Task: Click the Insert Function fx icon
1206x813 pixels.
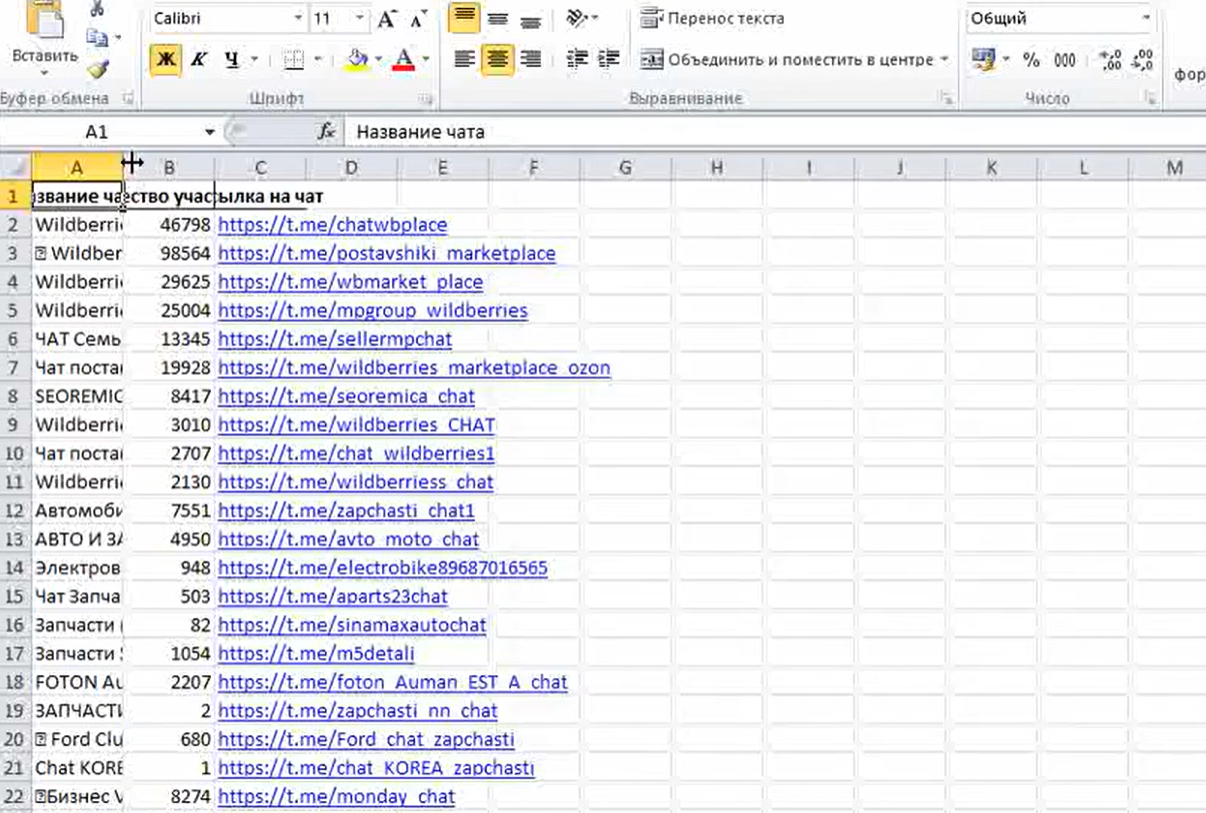Action: 326,132
